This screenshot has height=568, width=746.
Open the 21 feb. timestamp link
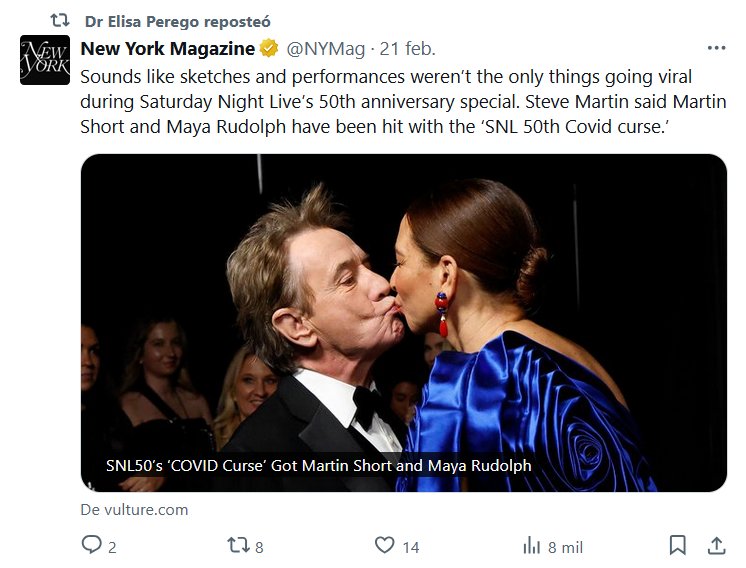407,49
